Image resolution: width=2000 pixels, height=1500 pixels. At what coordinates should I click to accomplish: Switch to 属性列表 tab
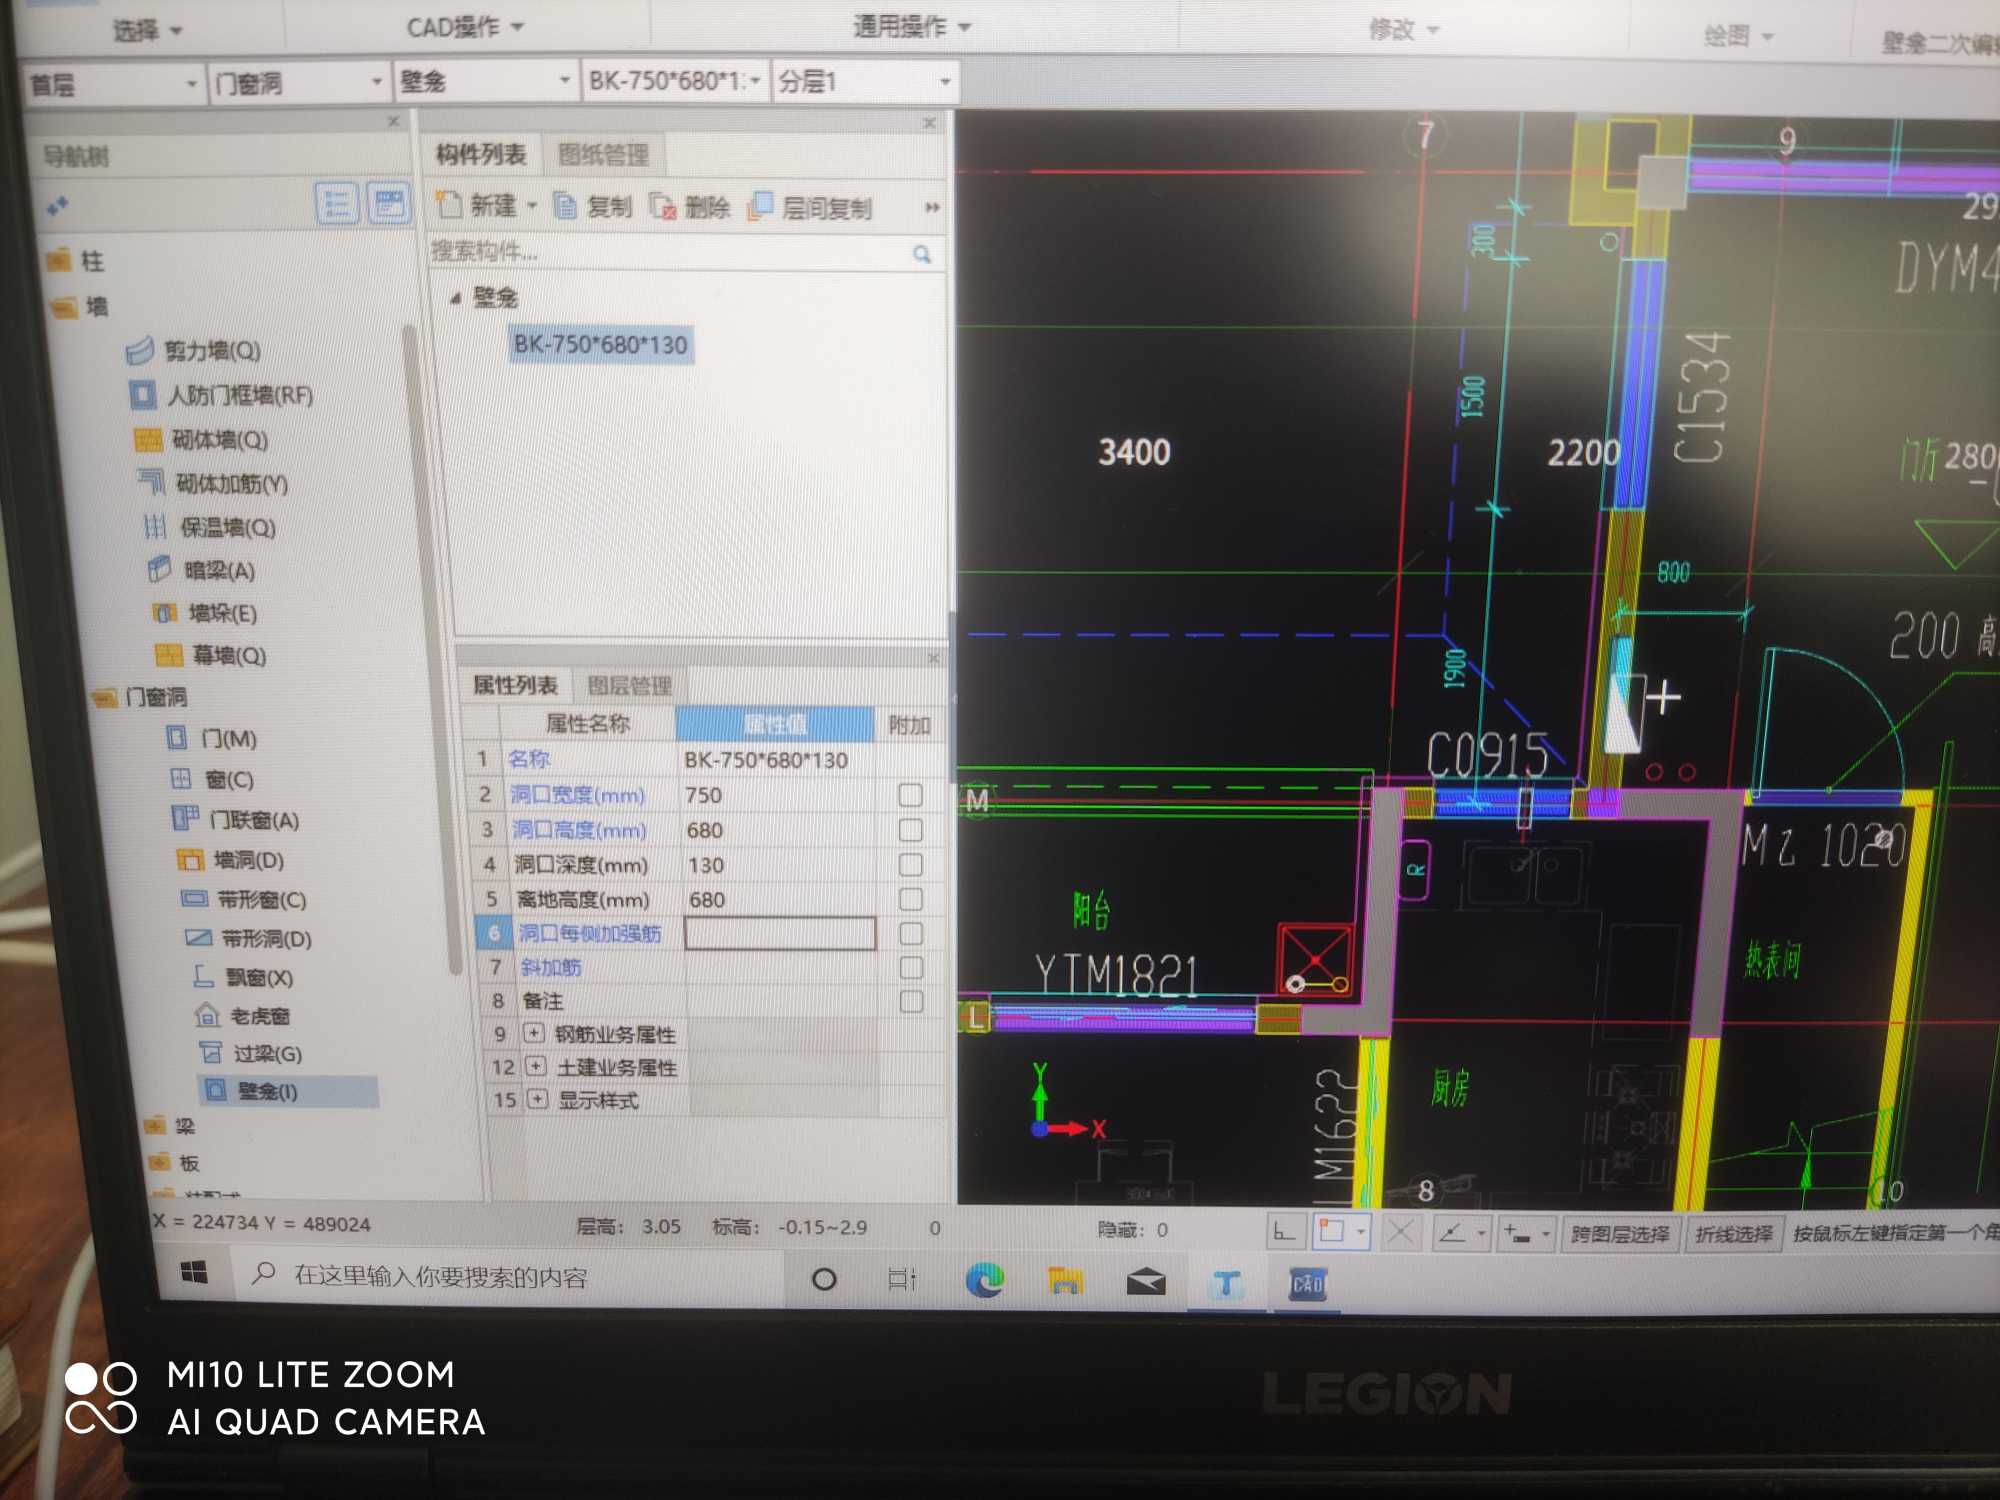click(x=515, y=685)
